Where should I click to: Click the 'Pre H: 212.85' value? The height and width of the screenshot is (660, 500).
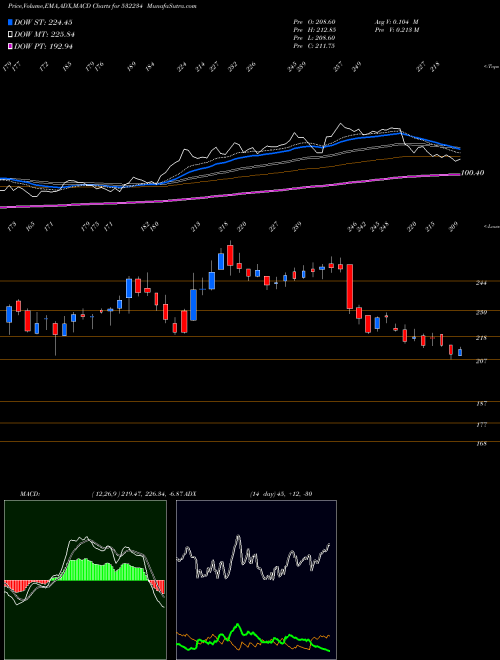pos(314,30)
